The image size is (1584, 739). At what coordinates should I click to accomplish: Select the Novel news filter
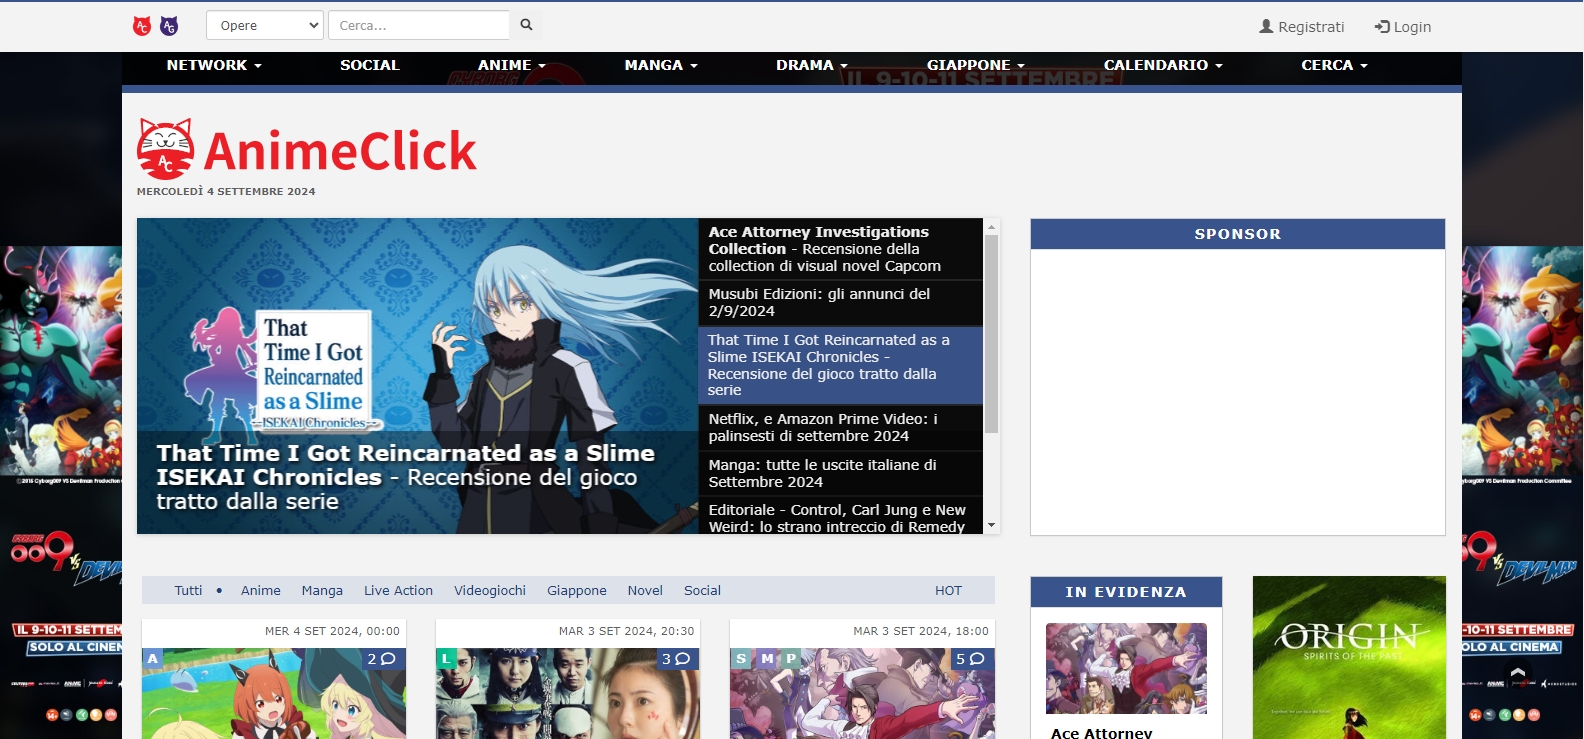click(x=645, y=591)
